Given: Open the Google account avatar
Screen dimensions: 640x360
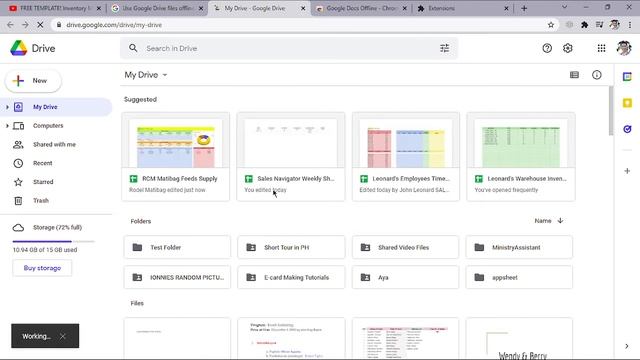Looking at the screenshot, I should click(x=624, y=48).
